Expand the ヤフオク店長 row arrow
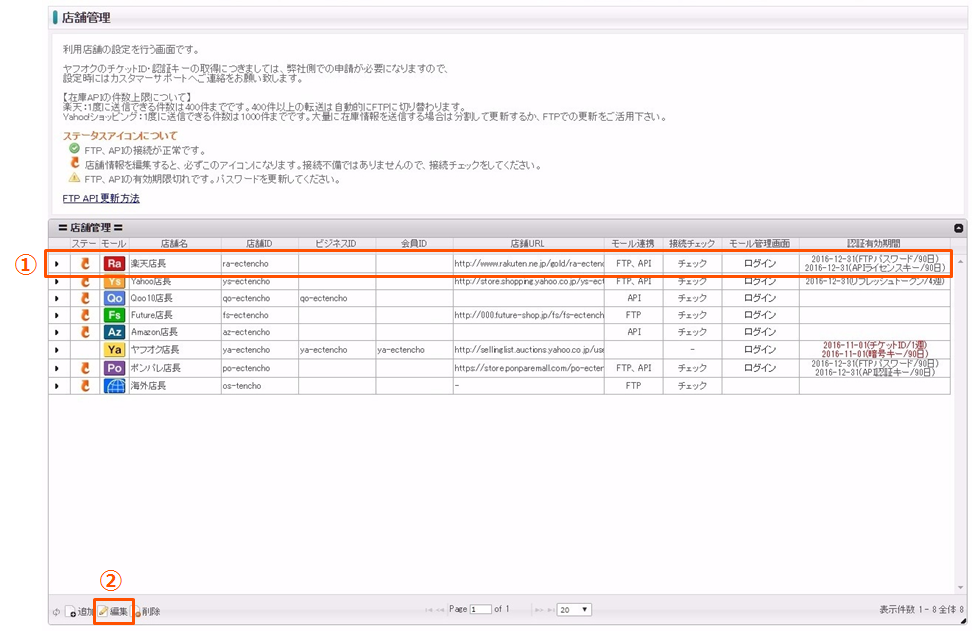This screenshot has width=972, height=631. [56, 350]
